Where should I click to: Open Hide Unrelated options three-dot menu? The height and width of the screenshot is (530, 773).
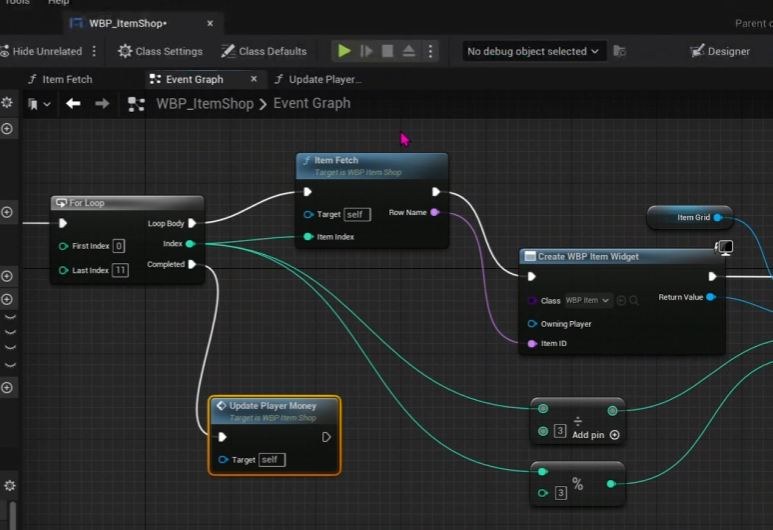click(x=94, y=51)
